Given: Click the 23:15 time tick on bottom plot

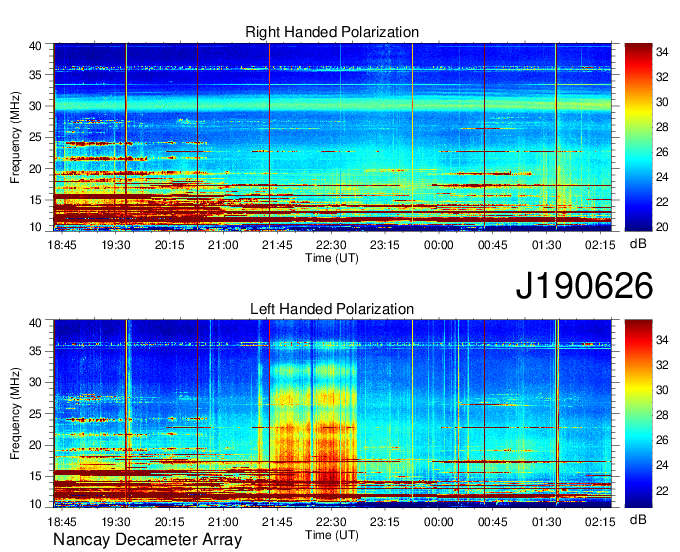Looking at the screenshot, I should [385, 522].
